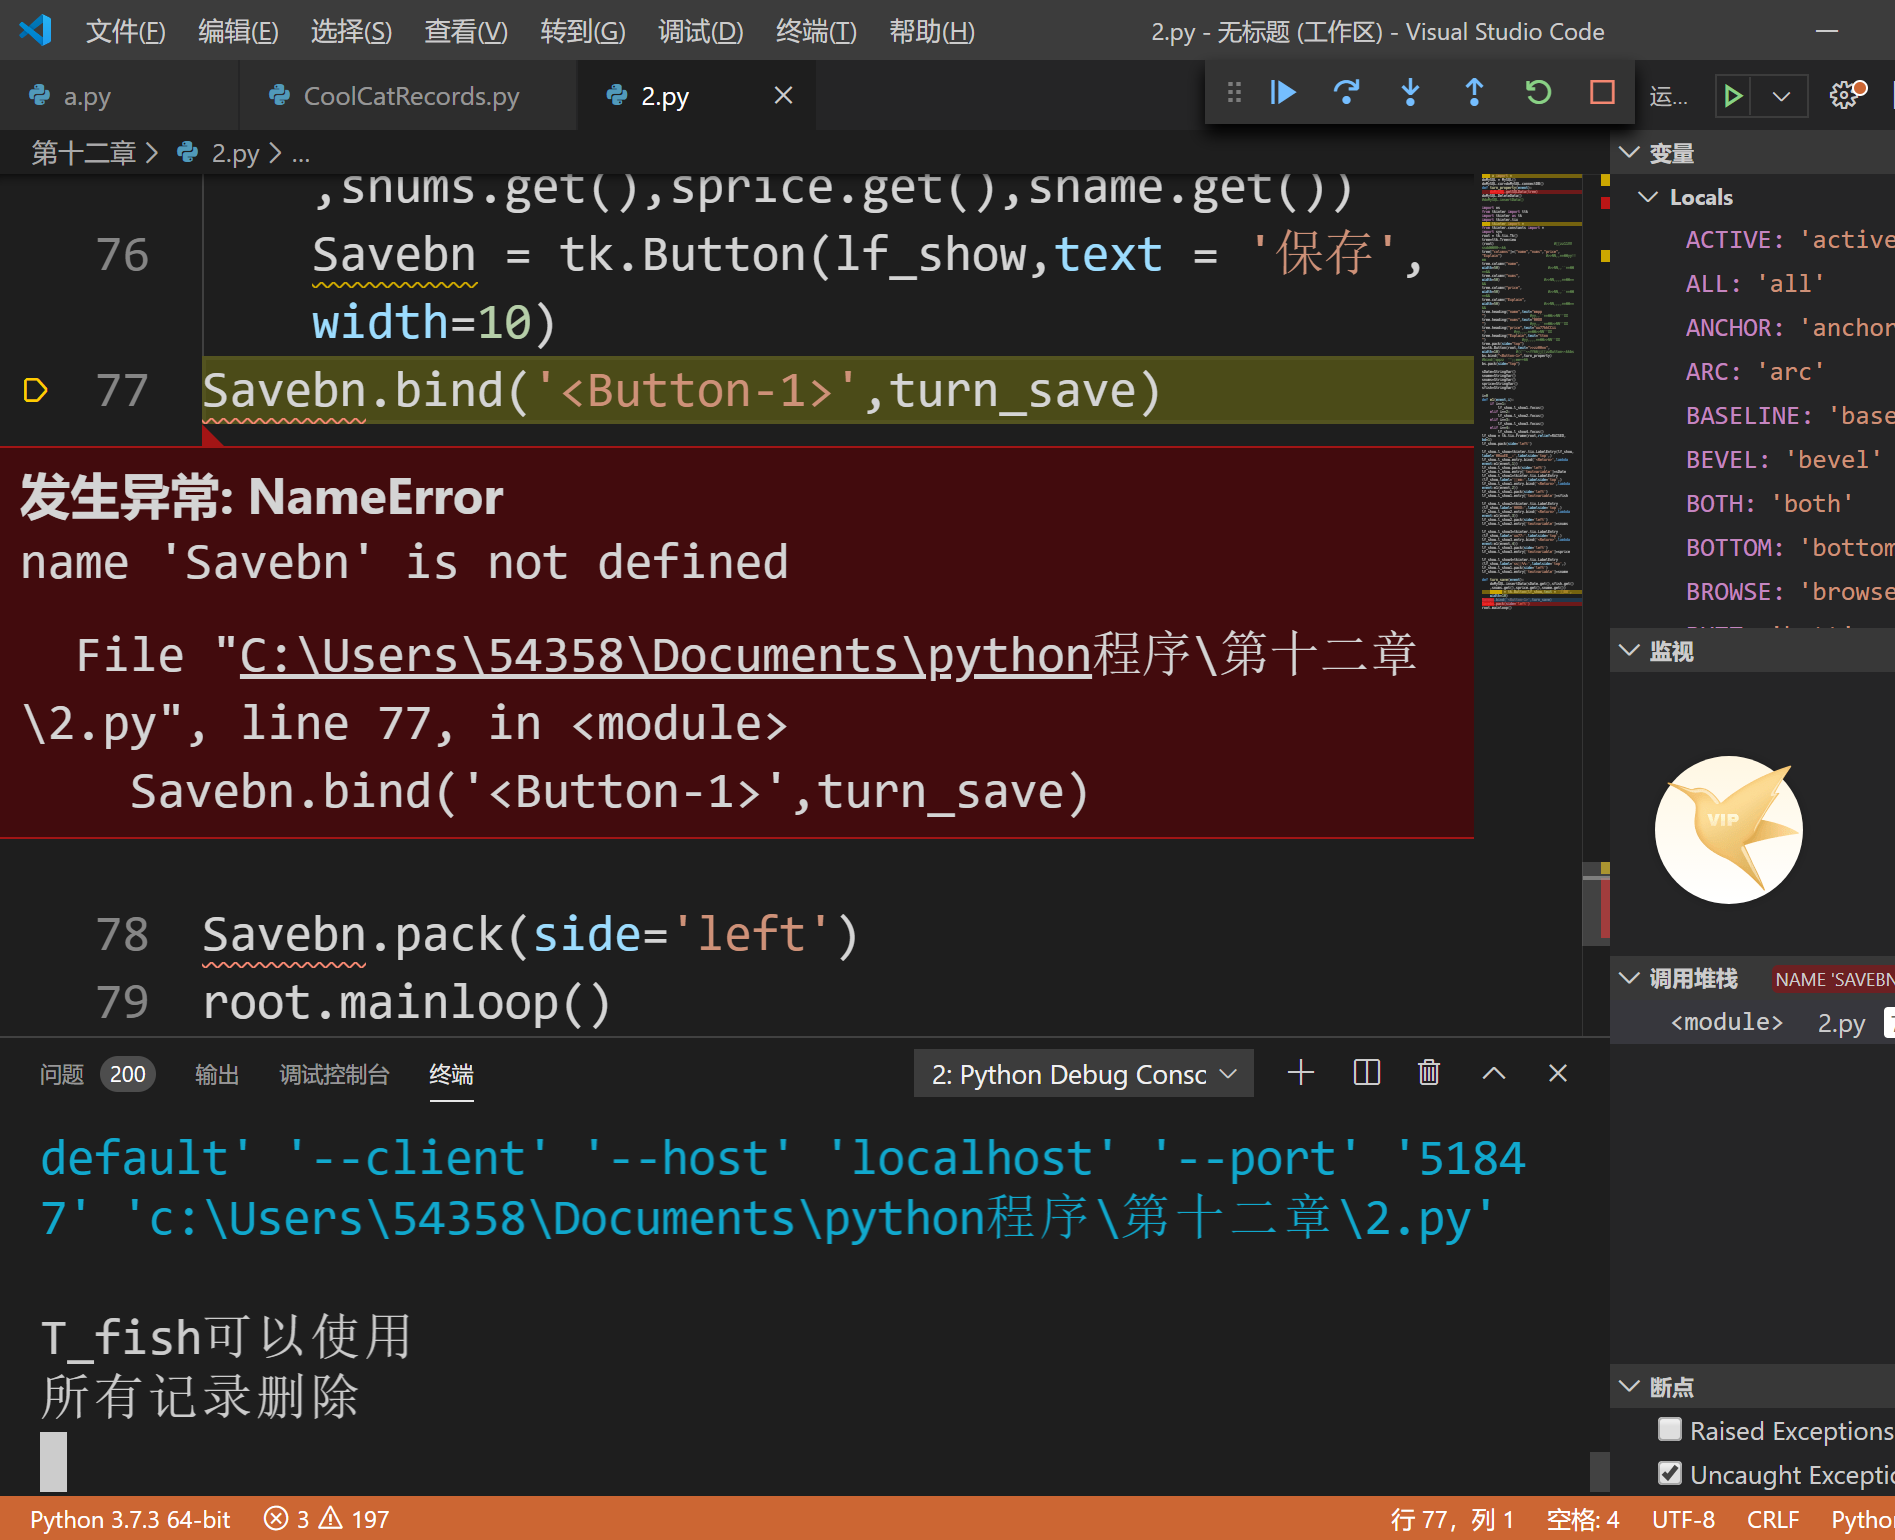Click the Step Out arrow icon
Viewport: 1895px width, 1540px height.
tap(1474, 93)
